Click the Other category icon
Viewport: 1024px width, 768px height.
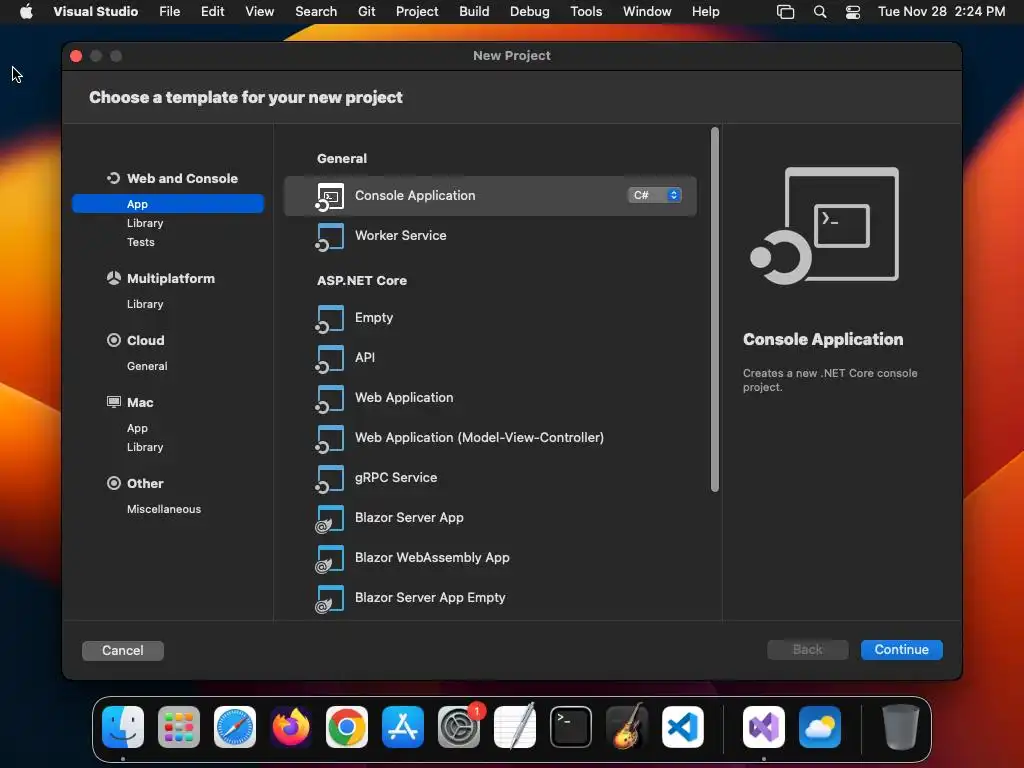[114, 483]
